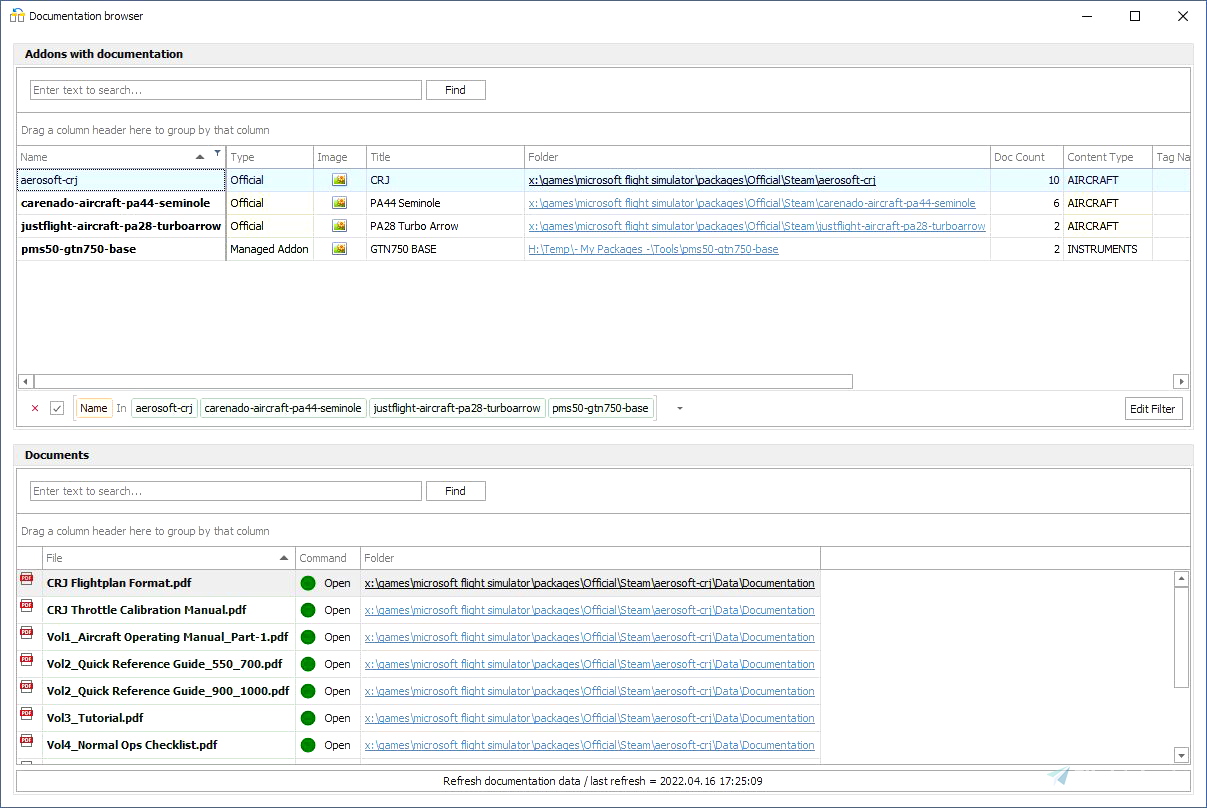Open the Edit Filter dialog
The width and height of the screenshot is (1207, 808).
point(1153,408)
